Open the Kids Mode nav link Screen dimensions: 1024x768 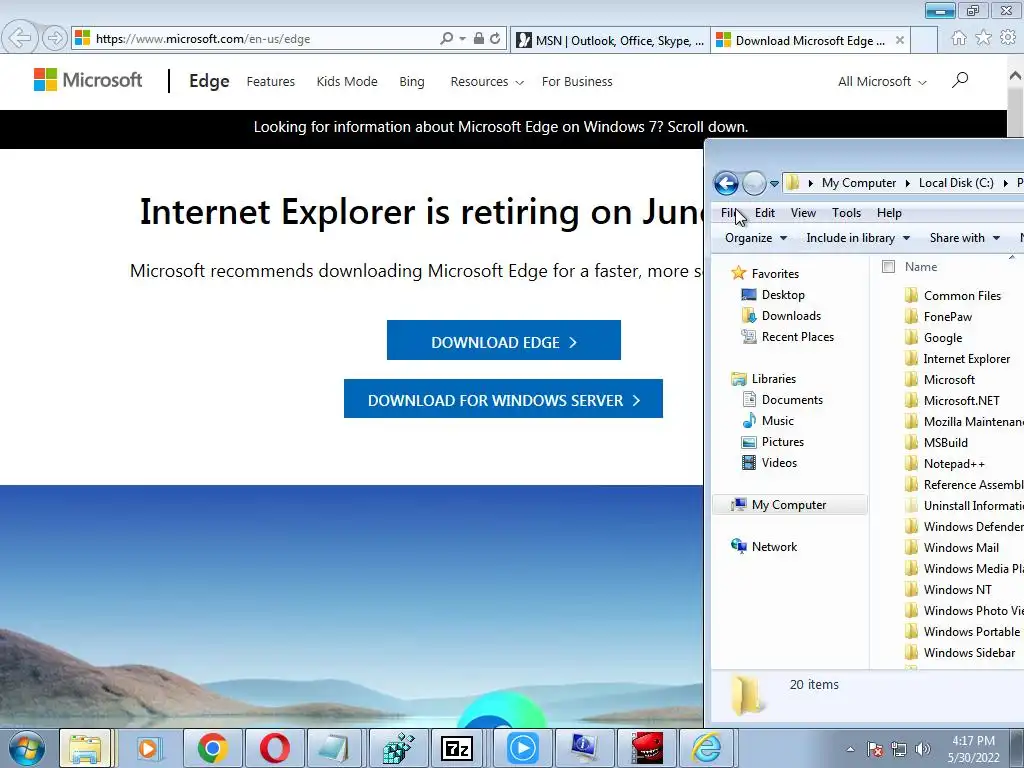point(347,82)
